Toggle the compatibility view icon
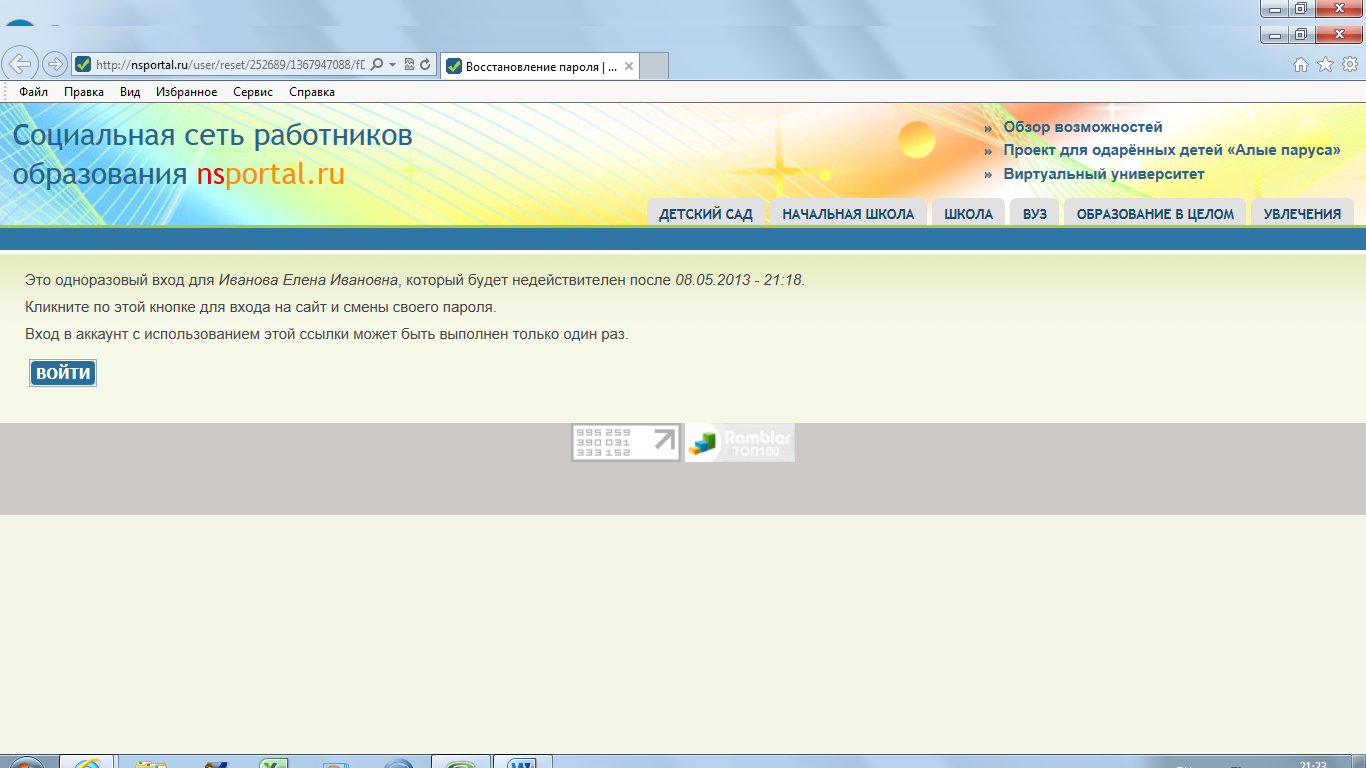This screenshot has height=768, width=1366. click(x=410, y=65)
